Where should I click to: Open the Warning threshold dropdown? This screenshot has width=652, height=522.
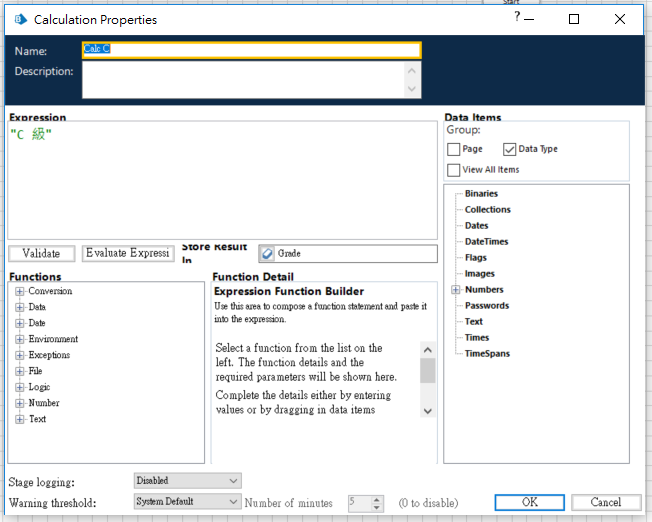pos(188,502)
